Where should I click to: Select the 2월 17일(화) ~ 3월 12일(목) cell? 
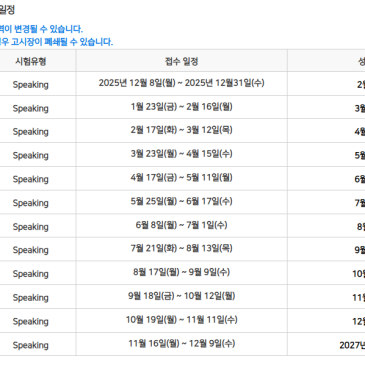click(182, 130)
